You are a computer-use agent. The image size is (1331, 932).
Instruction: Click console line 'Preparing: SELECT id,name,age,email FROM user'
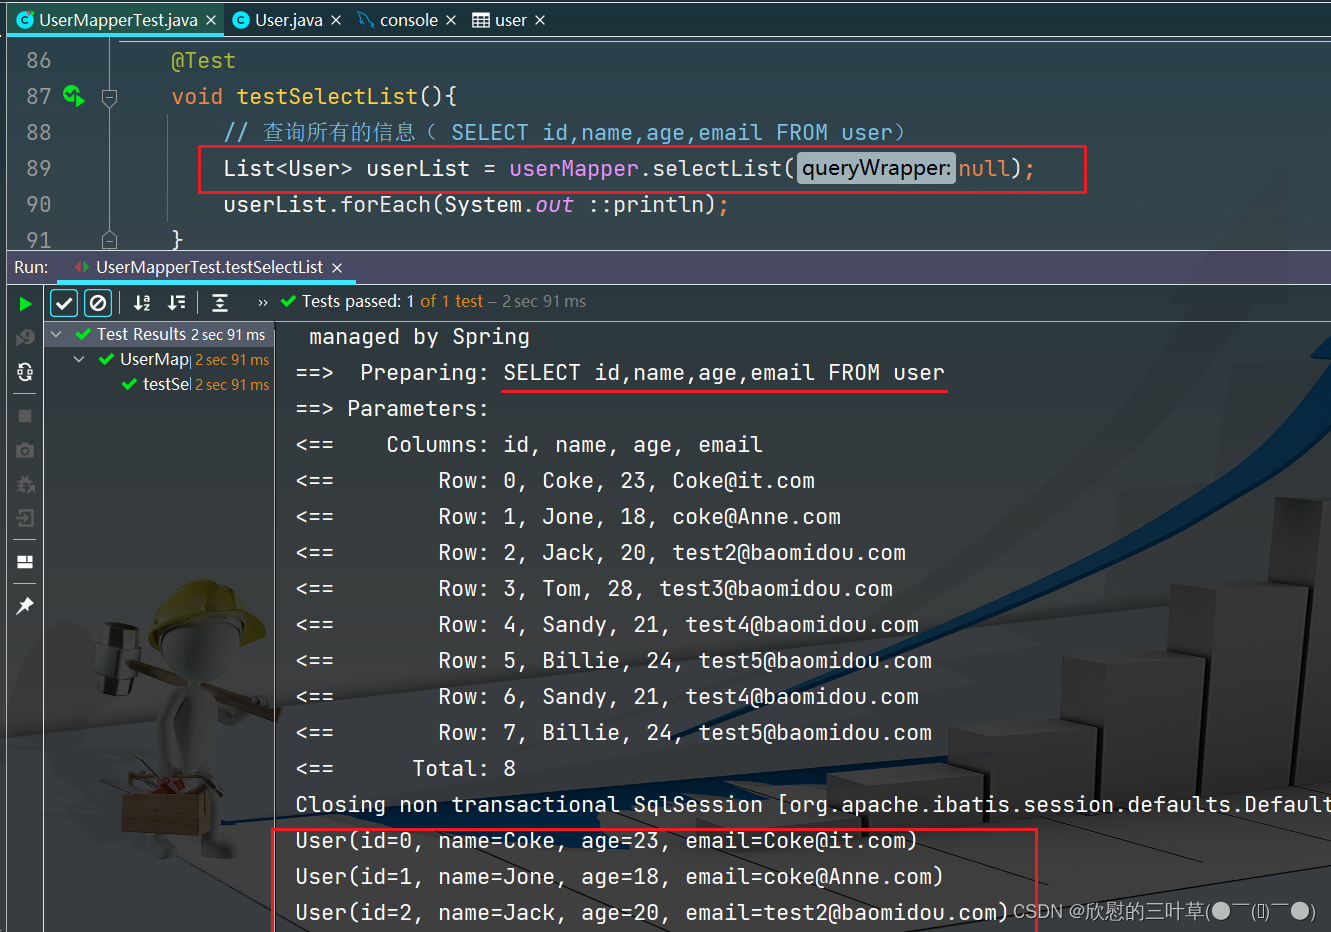click(620, 373)
